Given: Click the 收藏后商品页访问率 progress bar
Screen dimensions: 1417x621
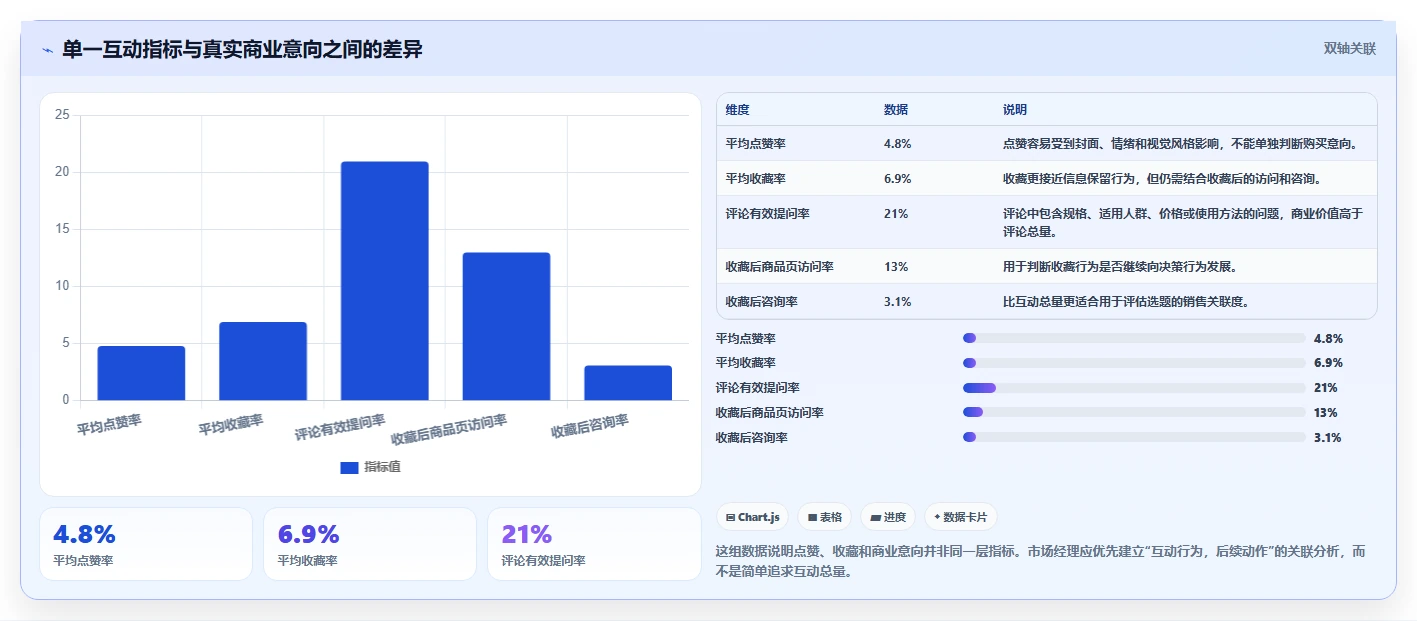Looking at the screenshot, I should (1134, 413).
